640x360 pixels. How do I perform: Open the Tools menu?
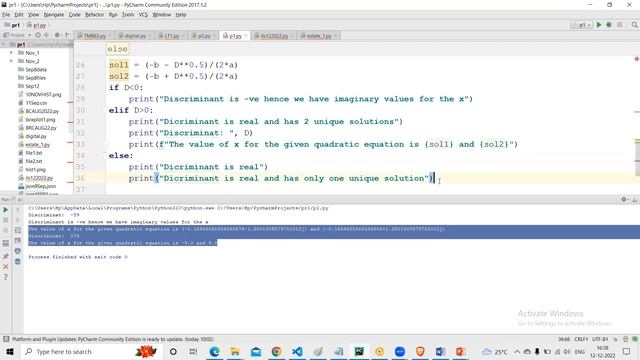pos(128,15)
